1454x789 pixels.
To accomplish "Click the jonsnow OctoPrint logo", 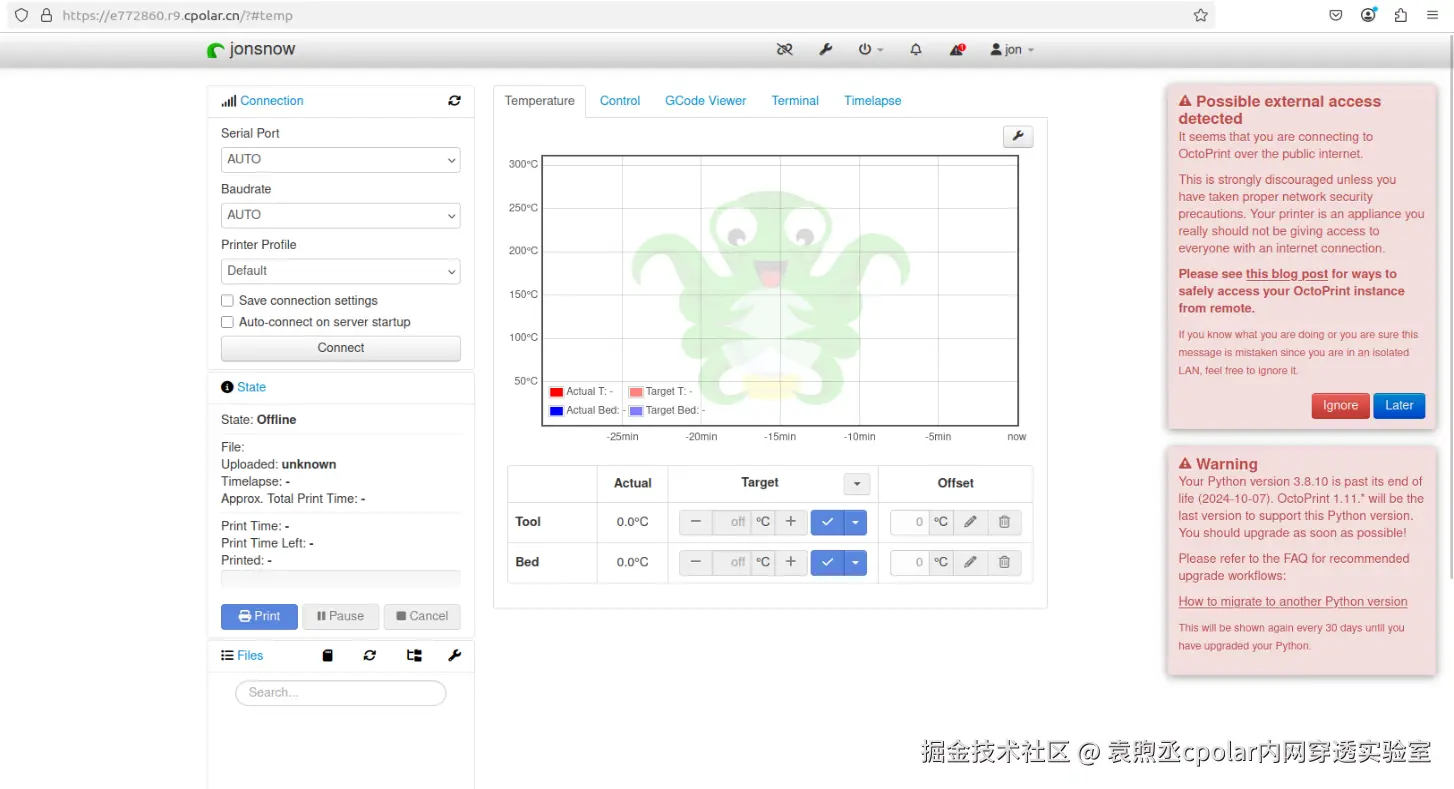I will tap(251, 49).
